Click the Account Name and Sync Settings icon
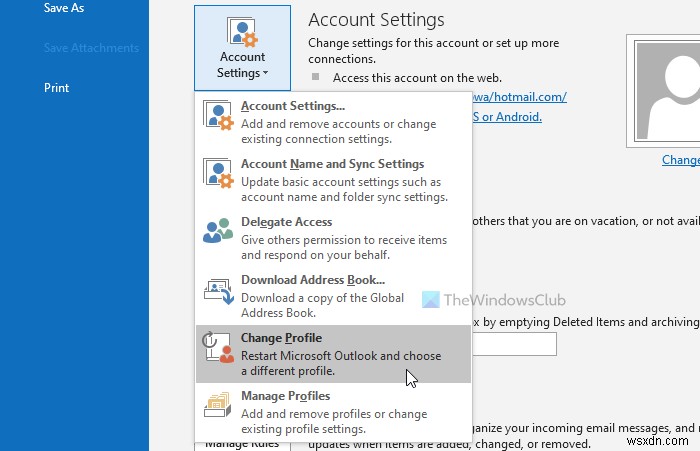This screenshot has height=451, width=700. [x=218, y=173]
